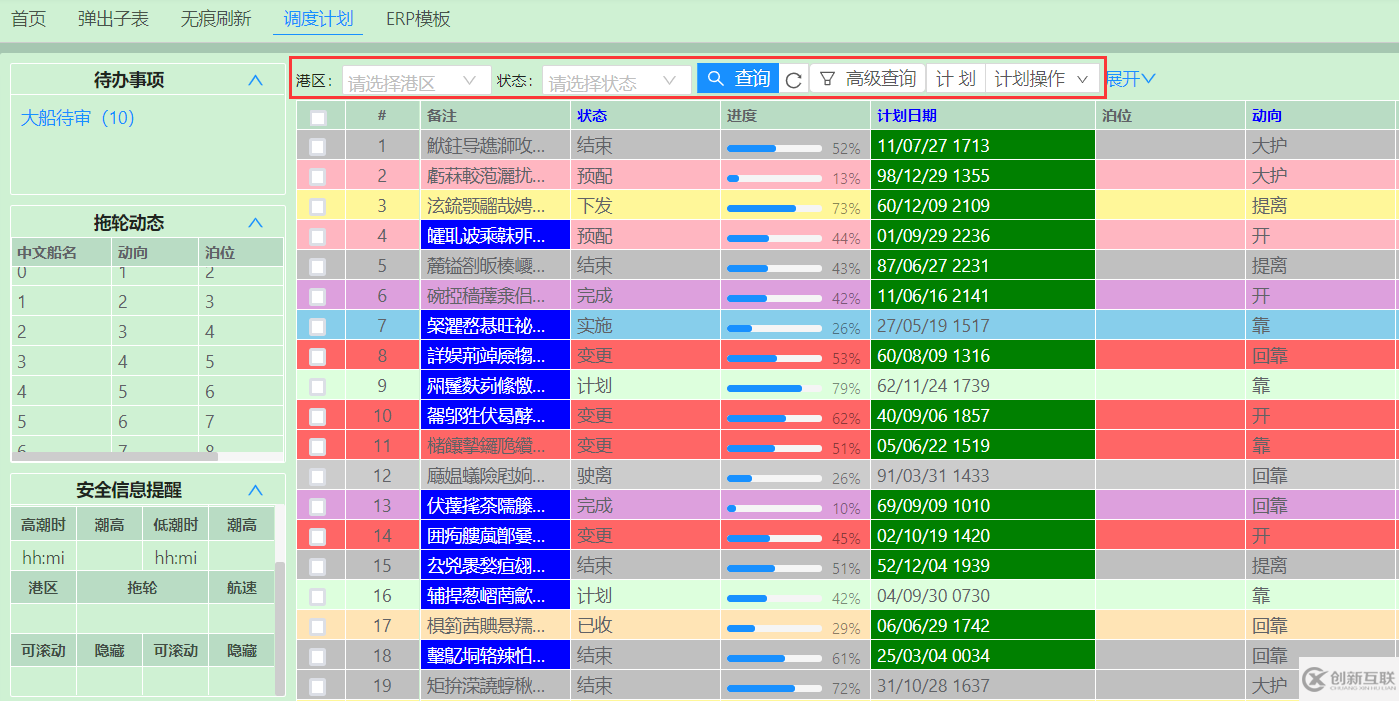Screen dimensions: 1399x701
Task: Click the magnifier search icon on 查询 button
Action: [716, 78]
